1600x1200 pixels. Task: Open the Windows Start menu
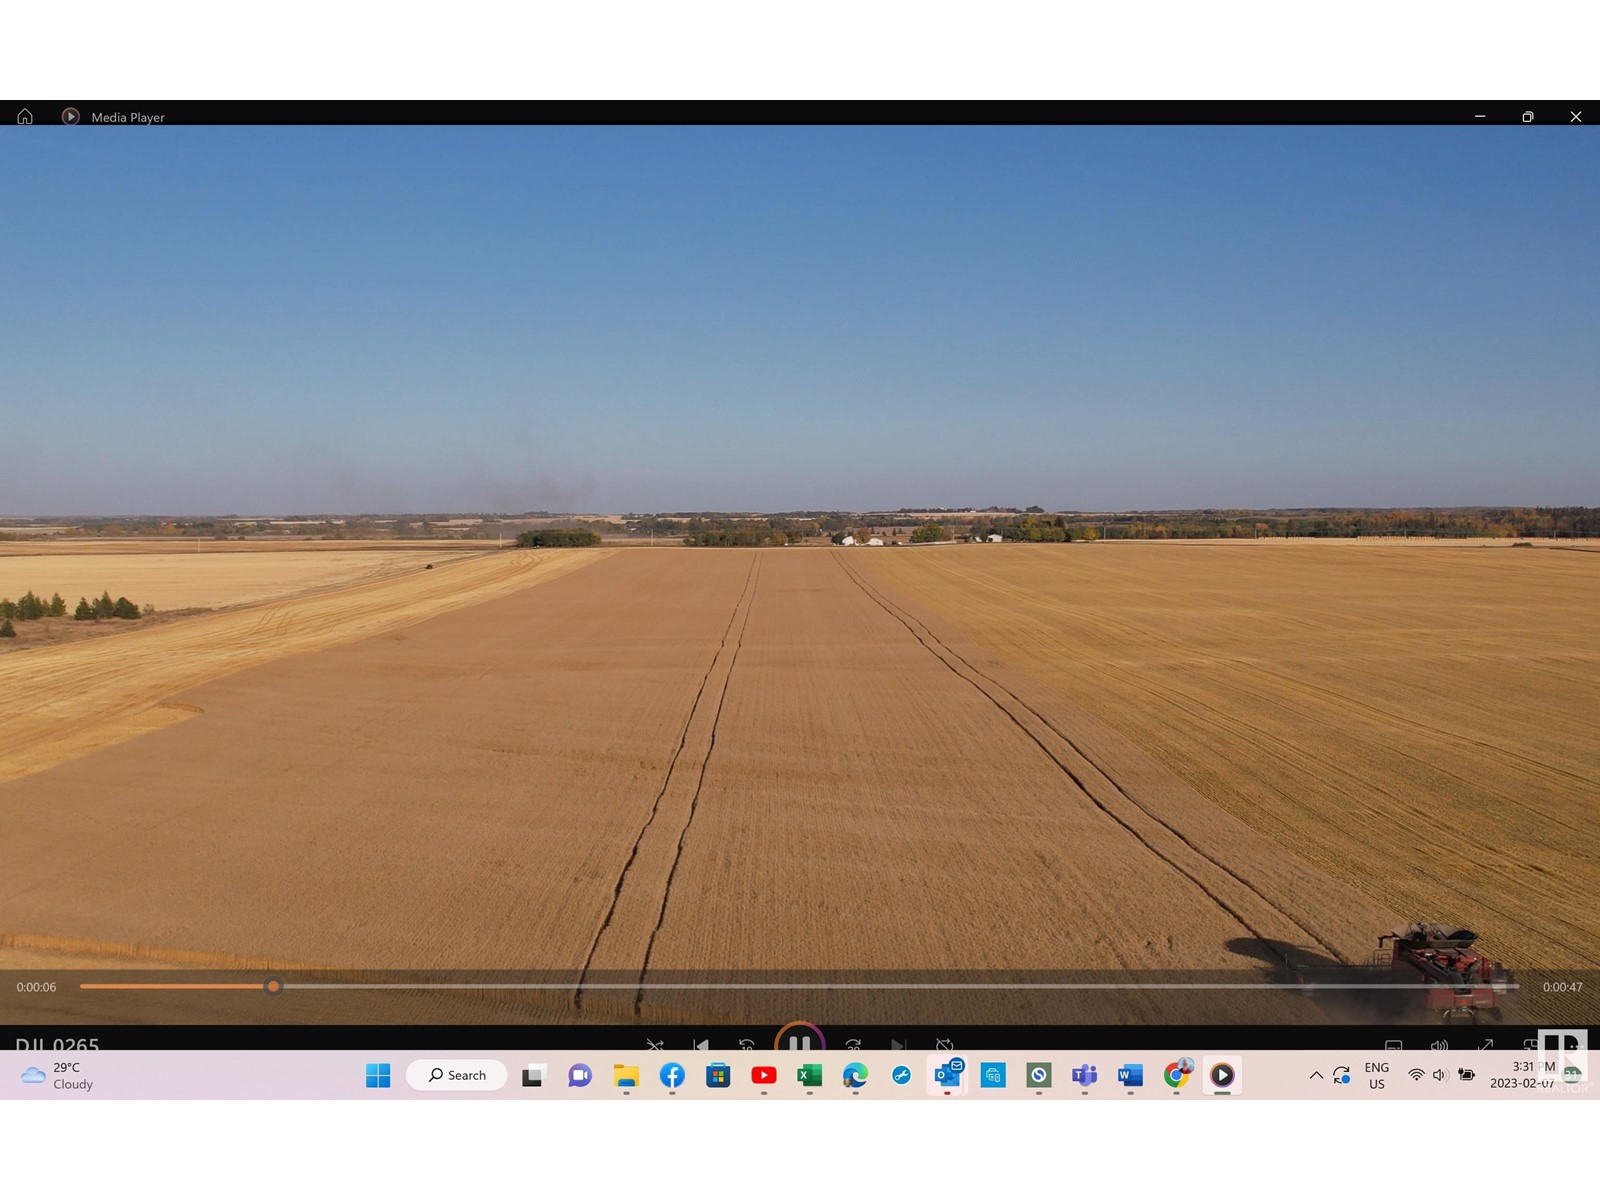click(378, 1076)
